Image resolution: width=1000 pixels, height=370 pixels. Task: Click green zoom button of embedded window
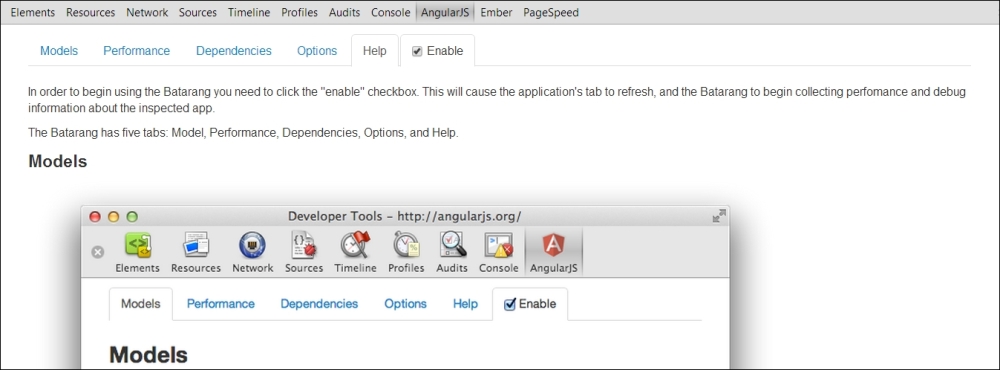132,217
